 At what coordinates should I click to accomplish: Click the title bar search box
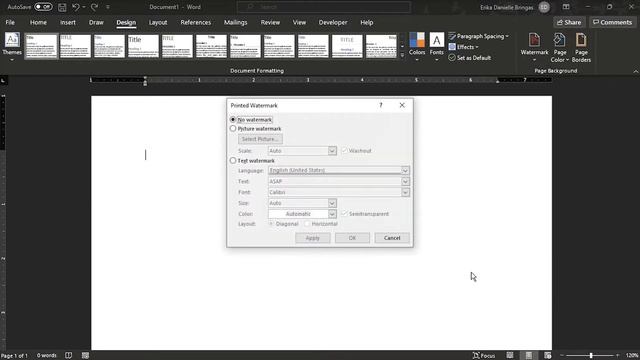click(x=324, y=7)
